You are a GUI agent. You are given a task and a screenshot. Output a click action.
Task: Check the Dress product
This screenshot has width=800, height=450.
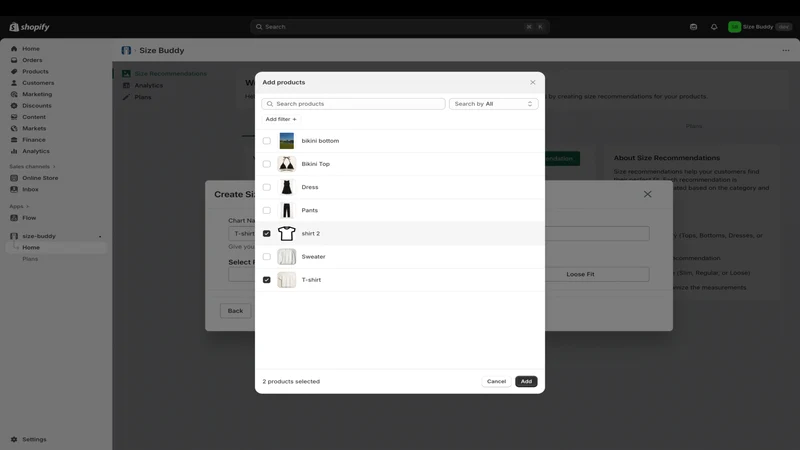pyautogui.click(x=266, y=187)
